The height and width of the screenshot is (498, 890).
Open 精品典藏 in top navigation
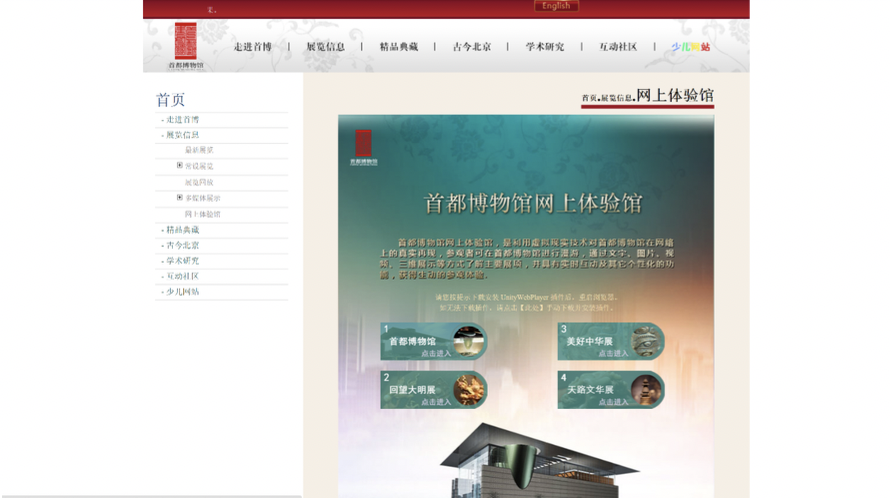[399, 47]
